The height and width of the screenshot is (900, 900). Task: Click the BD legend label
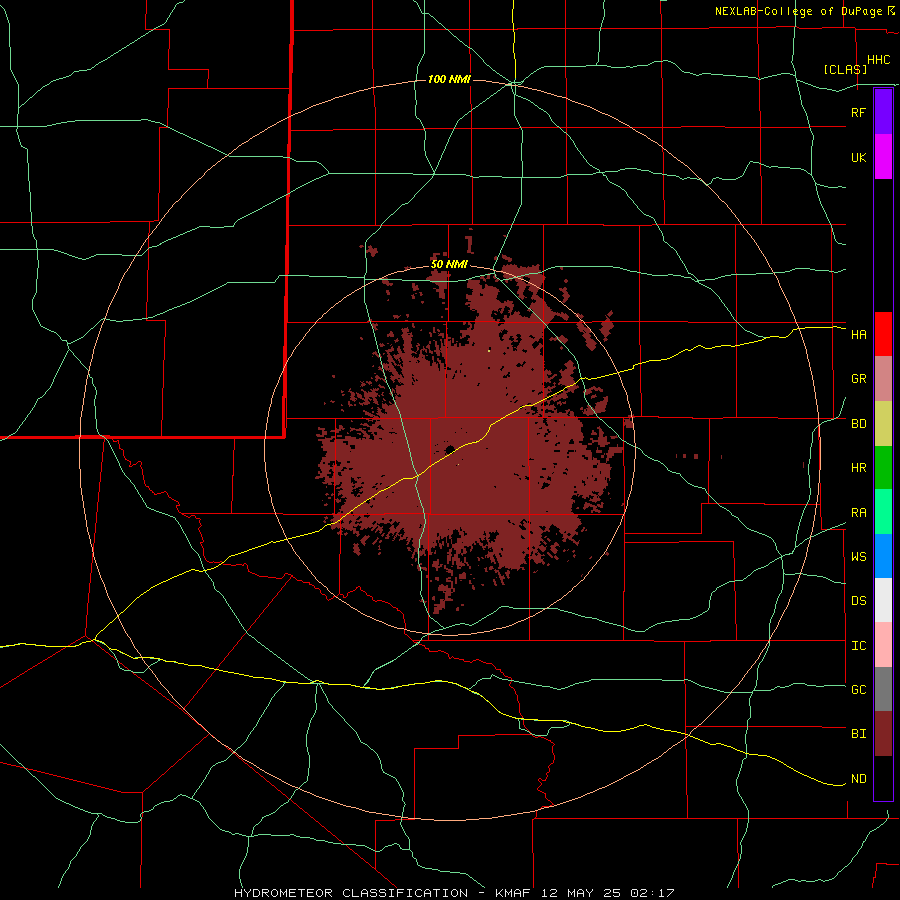pyautogui.click(x=858, y=424)
